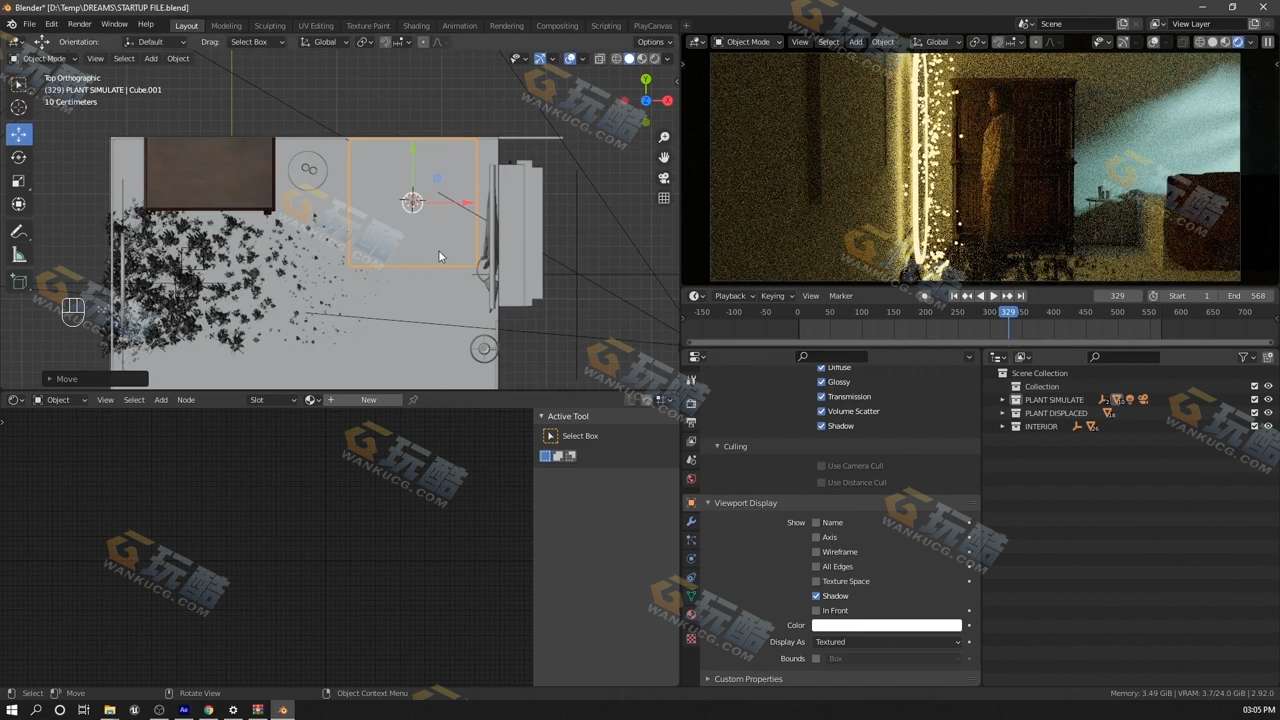Click the pan hand viewport gizmo
The image size is (1280, 720).
click(663, 157)
